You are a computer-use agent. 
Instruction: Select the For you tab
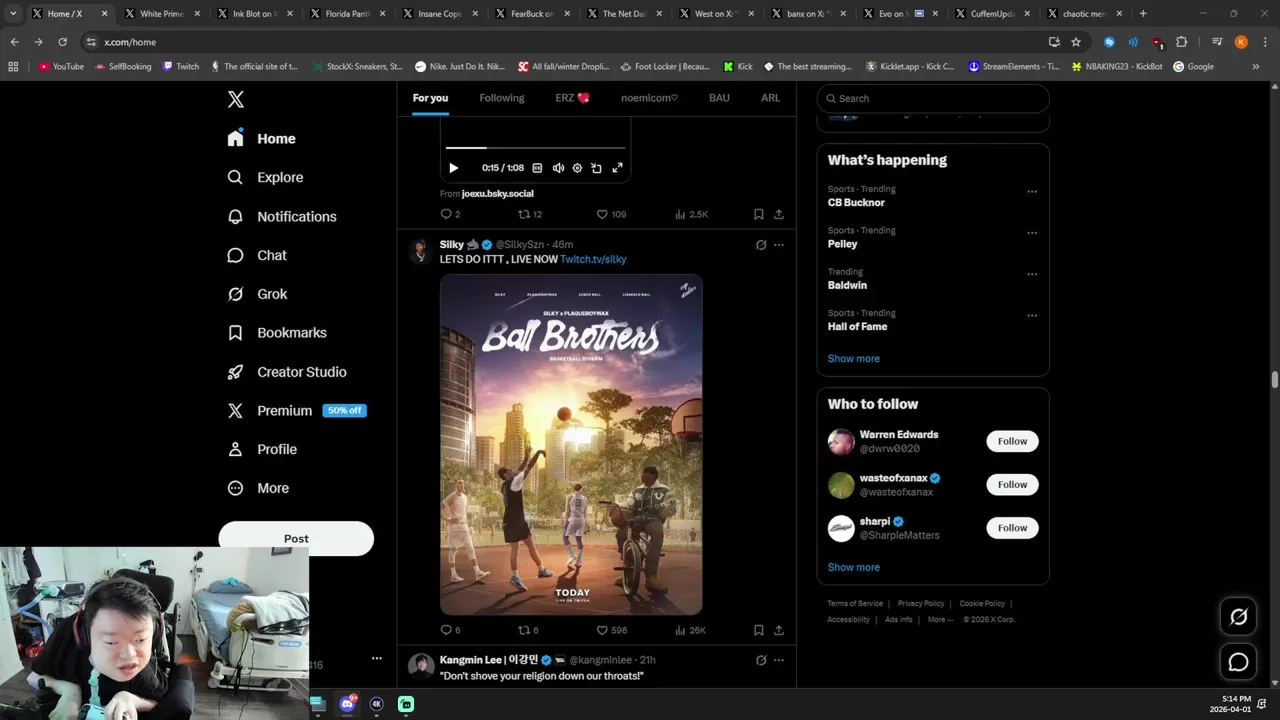point(430,98)
